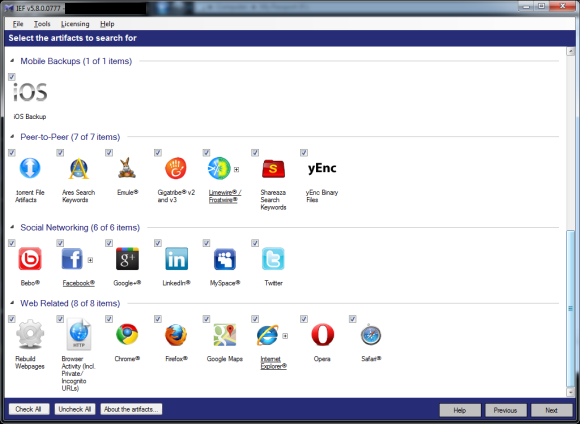Select the Opera icon
The width and height of the screenshot is (580, 424).
point(322,334)
